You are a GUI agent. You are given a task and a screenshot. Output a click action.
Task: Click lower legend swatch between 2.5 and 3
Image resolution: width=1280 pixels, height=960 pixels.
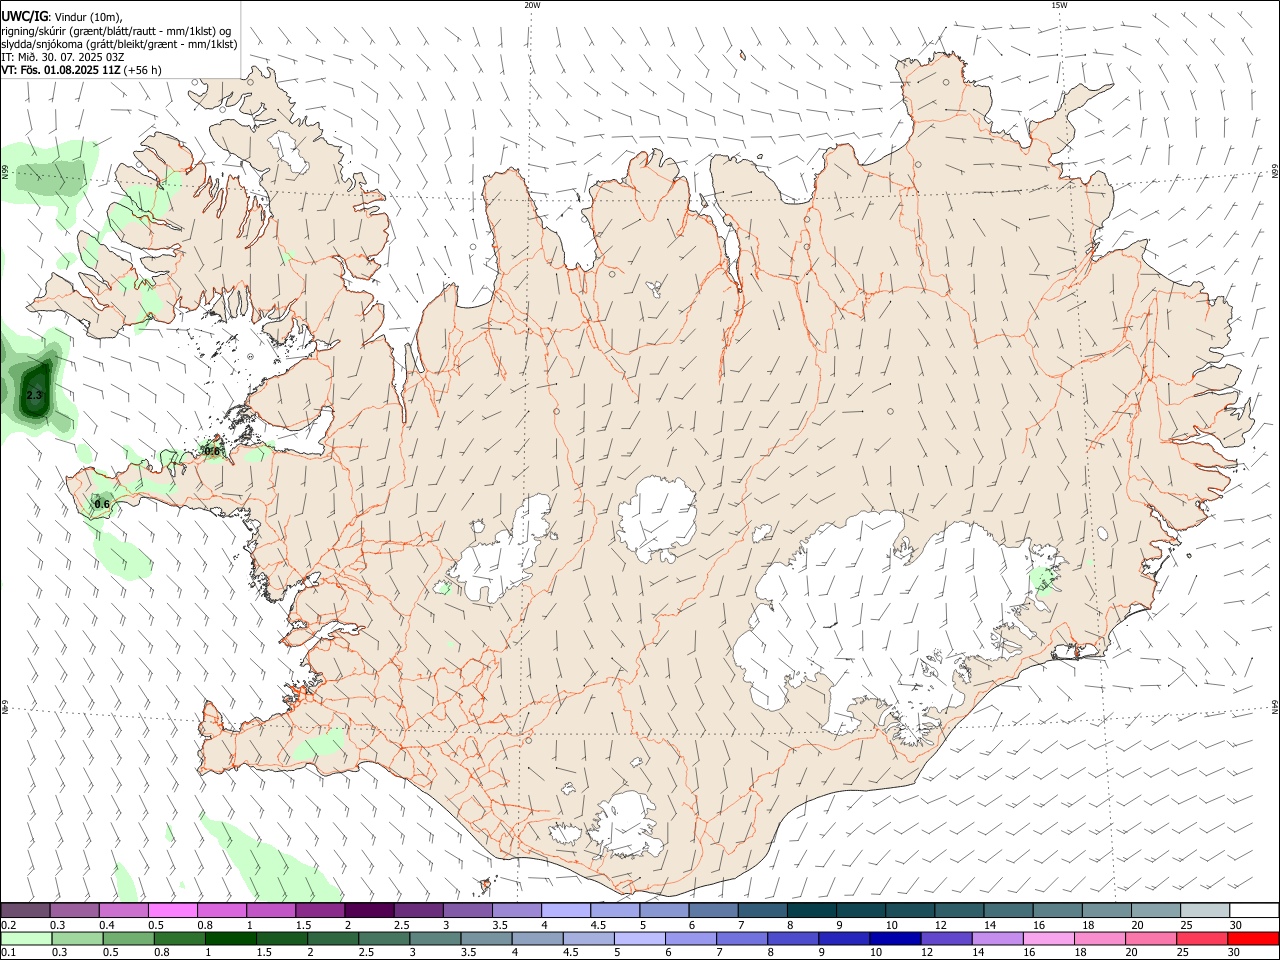pyautogui.click(x=384, y=938)
